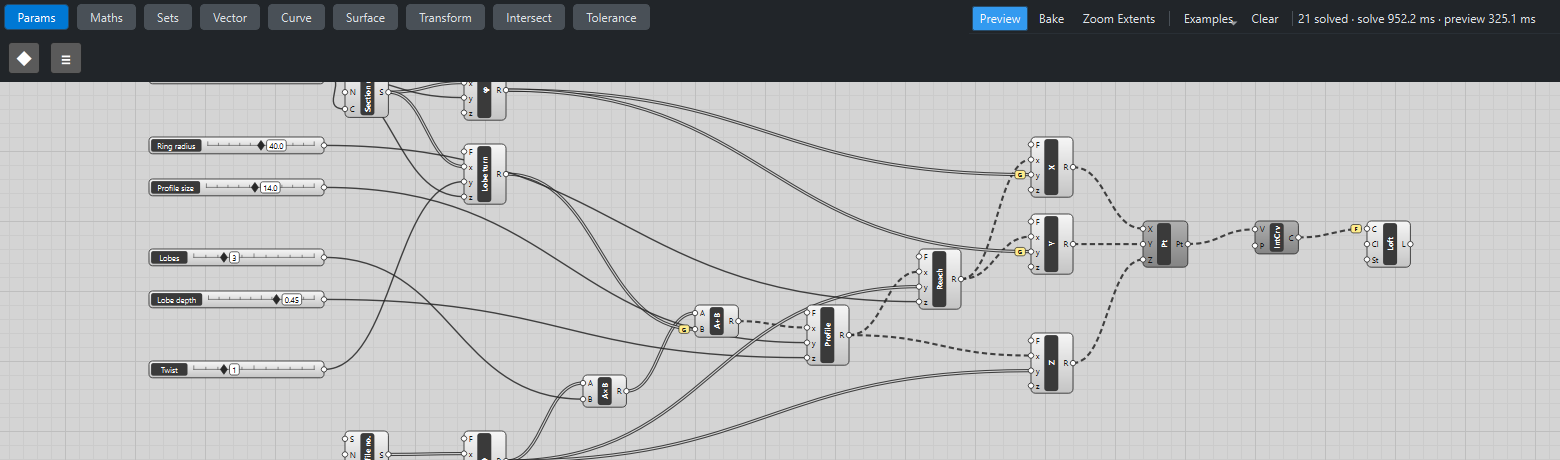
Task: Click the Pt output port of Pt node
Action: click(x=1187, y=244)
